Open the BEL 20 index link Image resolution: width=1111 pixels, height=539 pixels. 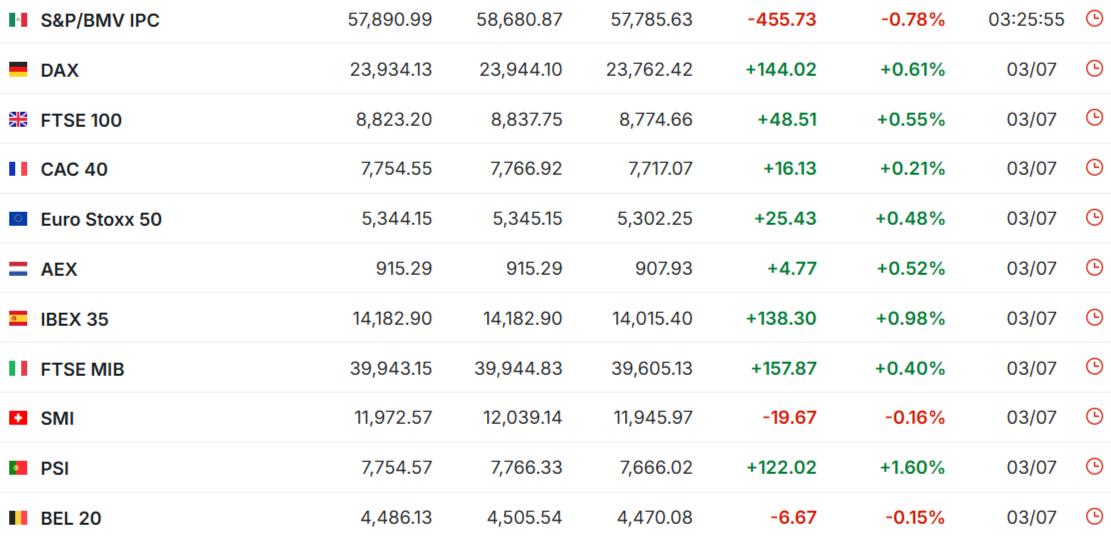(71, 518)
